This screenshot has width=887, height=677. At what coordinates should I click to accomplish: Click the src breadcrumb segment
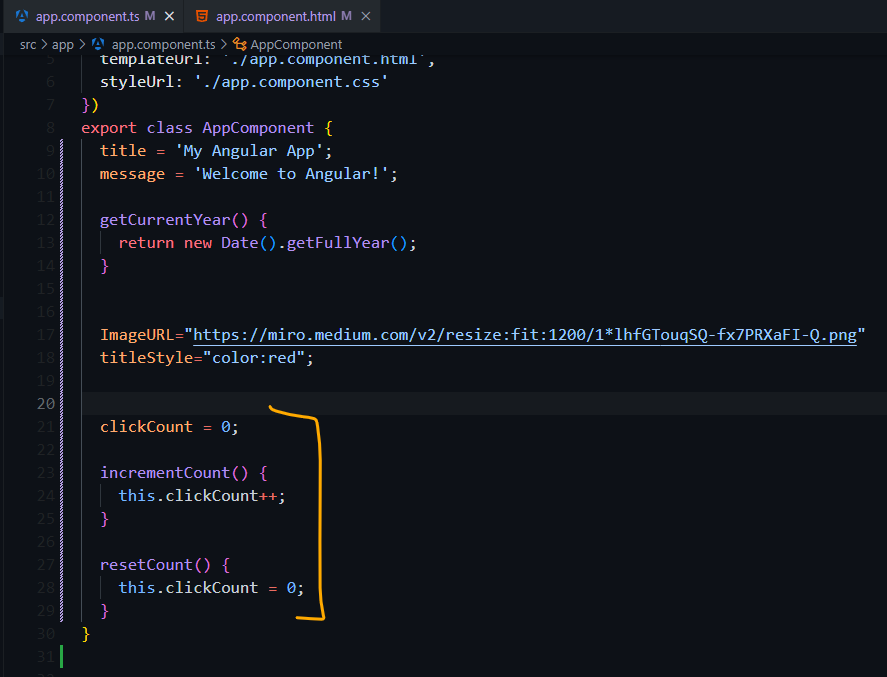point(28,45)
